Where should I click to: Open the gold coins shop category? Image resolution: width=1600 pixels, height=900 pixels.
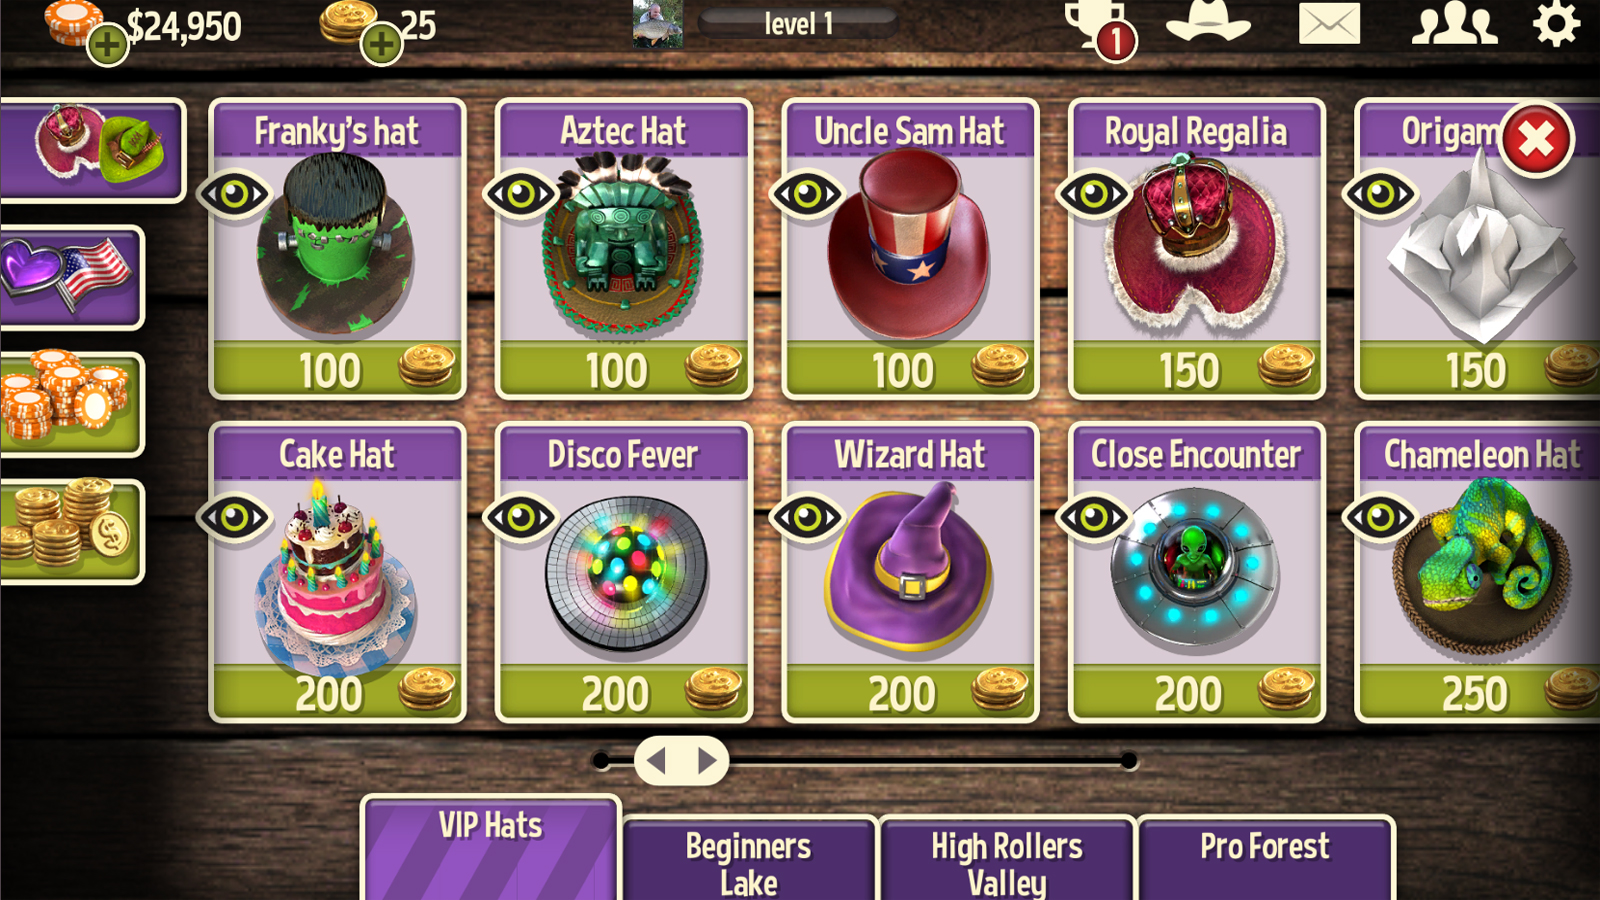pyautogui.click(x=71, y=531)
